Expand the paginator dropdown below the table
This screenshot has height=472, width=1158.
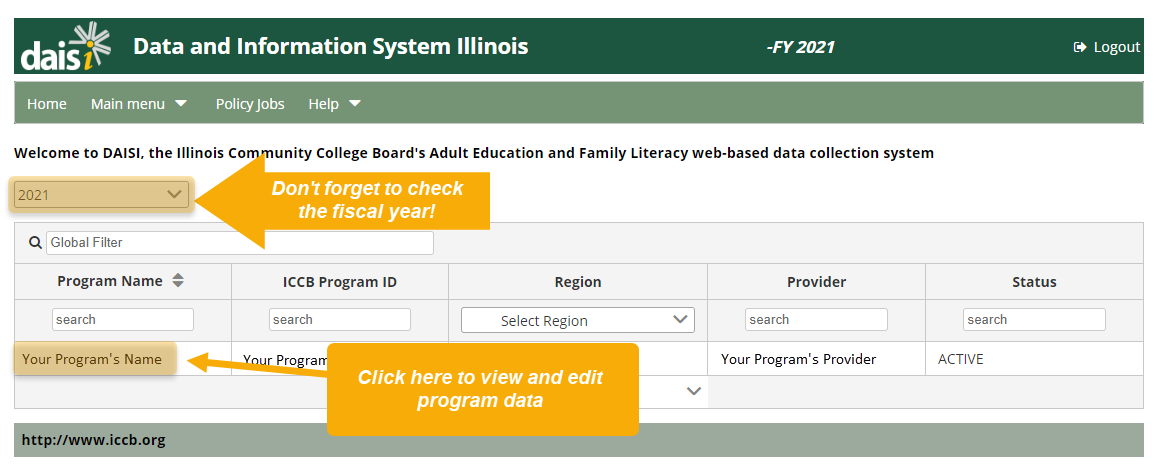[x=694, y=392]
